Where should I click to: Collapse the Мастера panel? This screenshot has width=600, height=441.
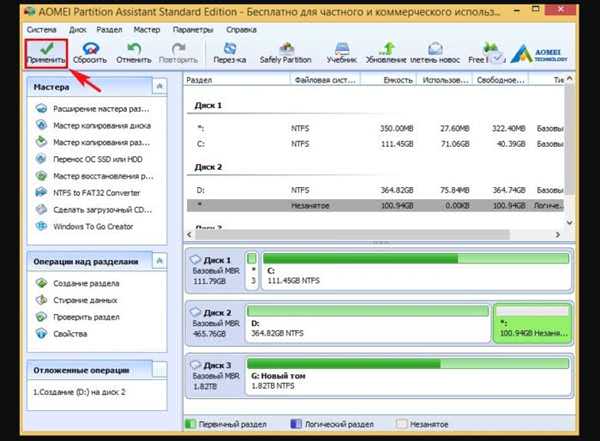160,87
